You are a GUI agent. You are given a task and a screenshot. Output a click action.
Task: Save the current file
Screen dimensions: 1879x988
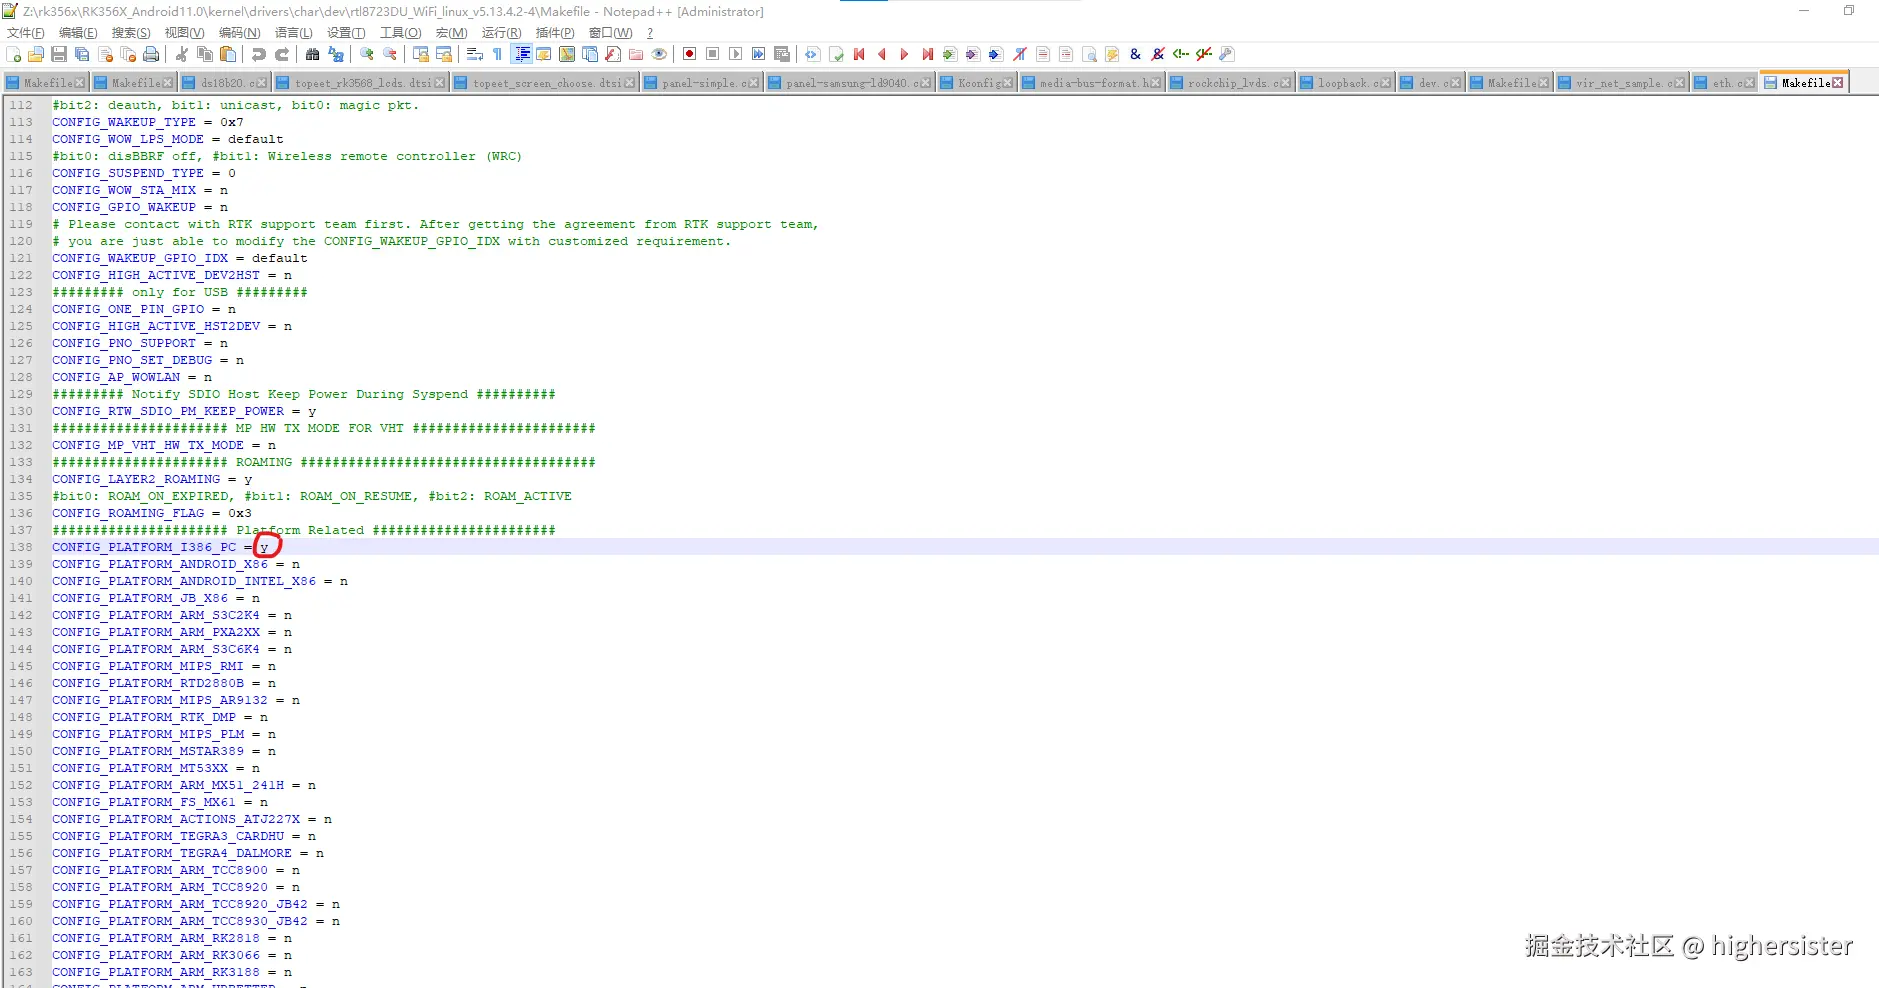click(59, 54)
